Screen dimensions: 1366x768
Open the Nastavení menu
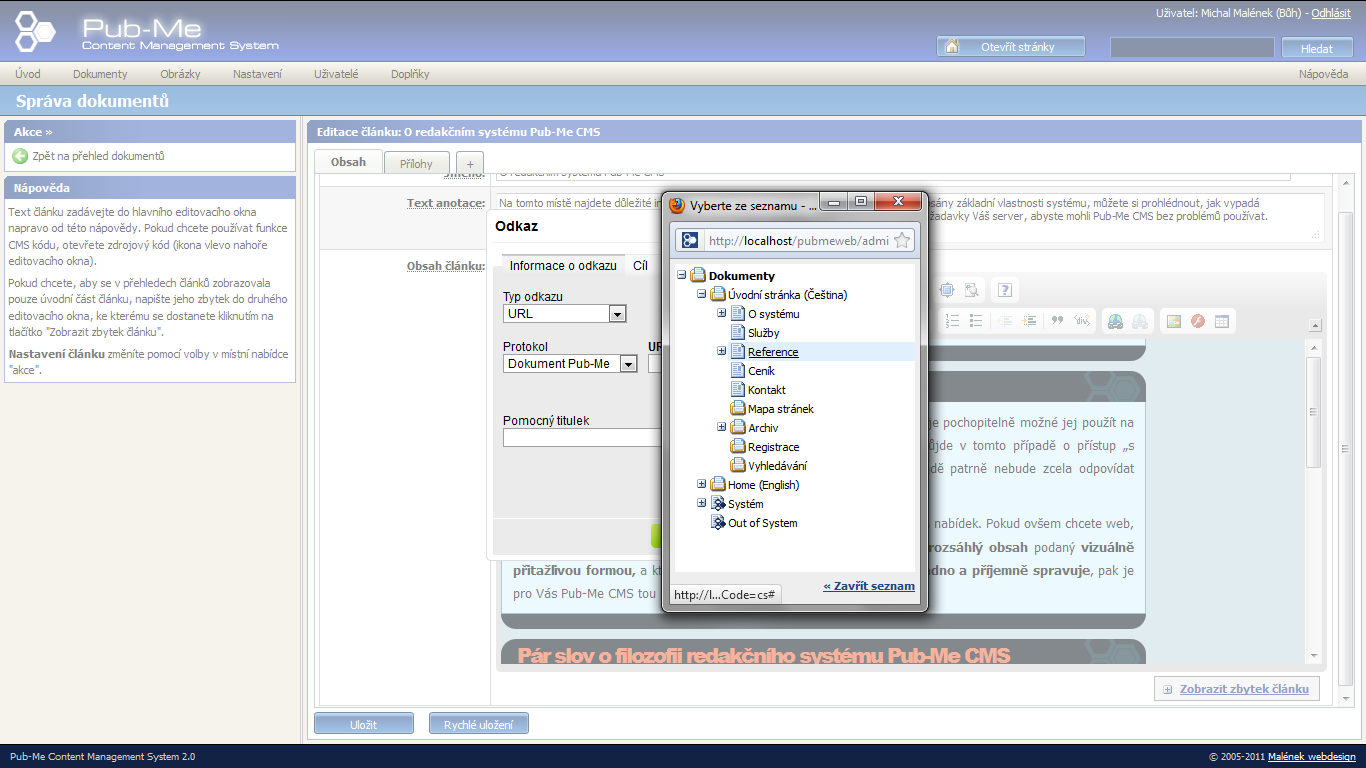pyautogui.click(x=257, y=74)
